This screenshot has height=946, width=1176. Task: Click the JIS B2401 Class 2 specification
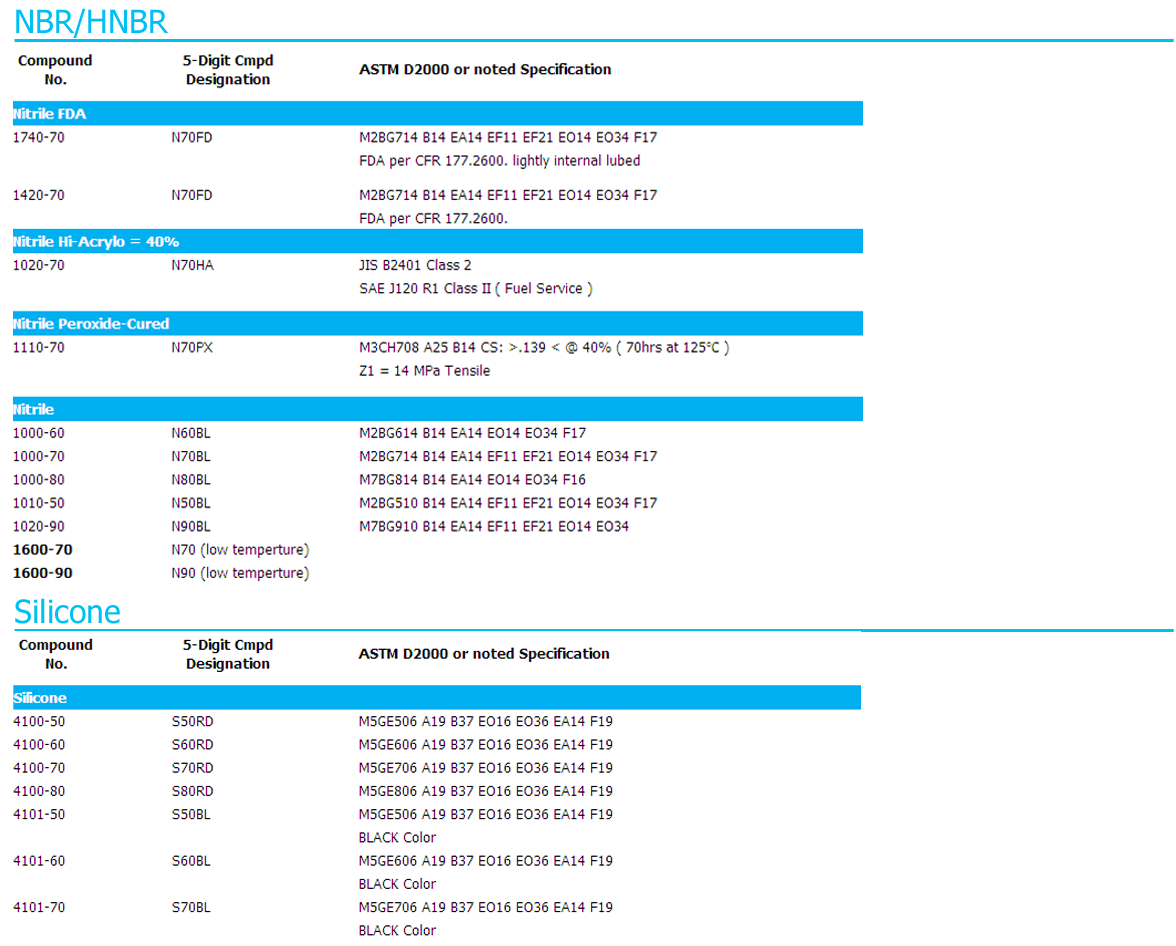click(415, 265)
